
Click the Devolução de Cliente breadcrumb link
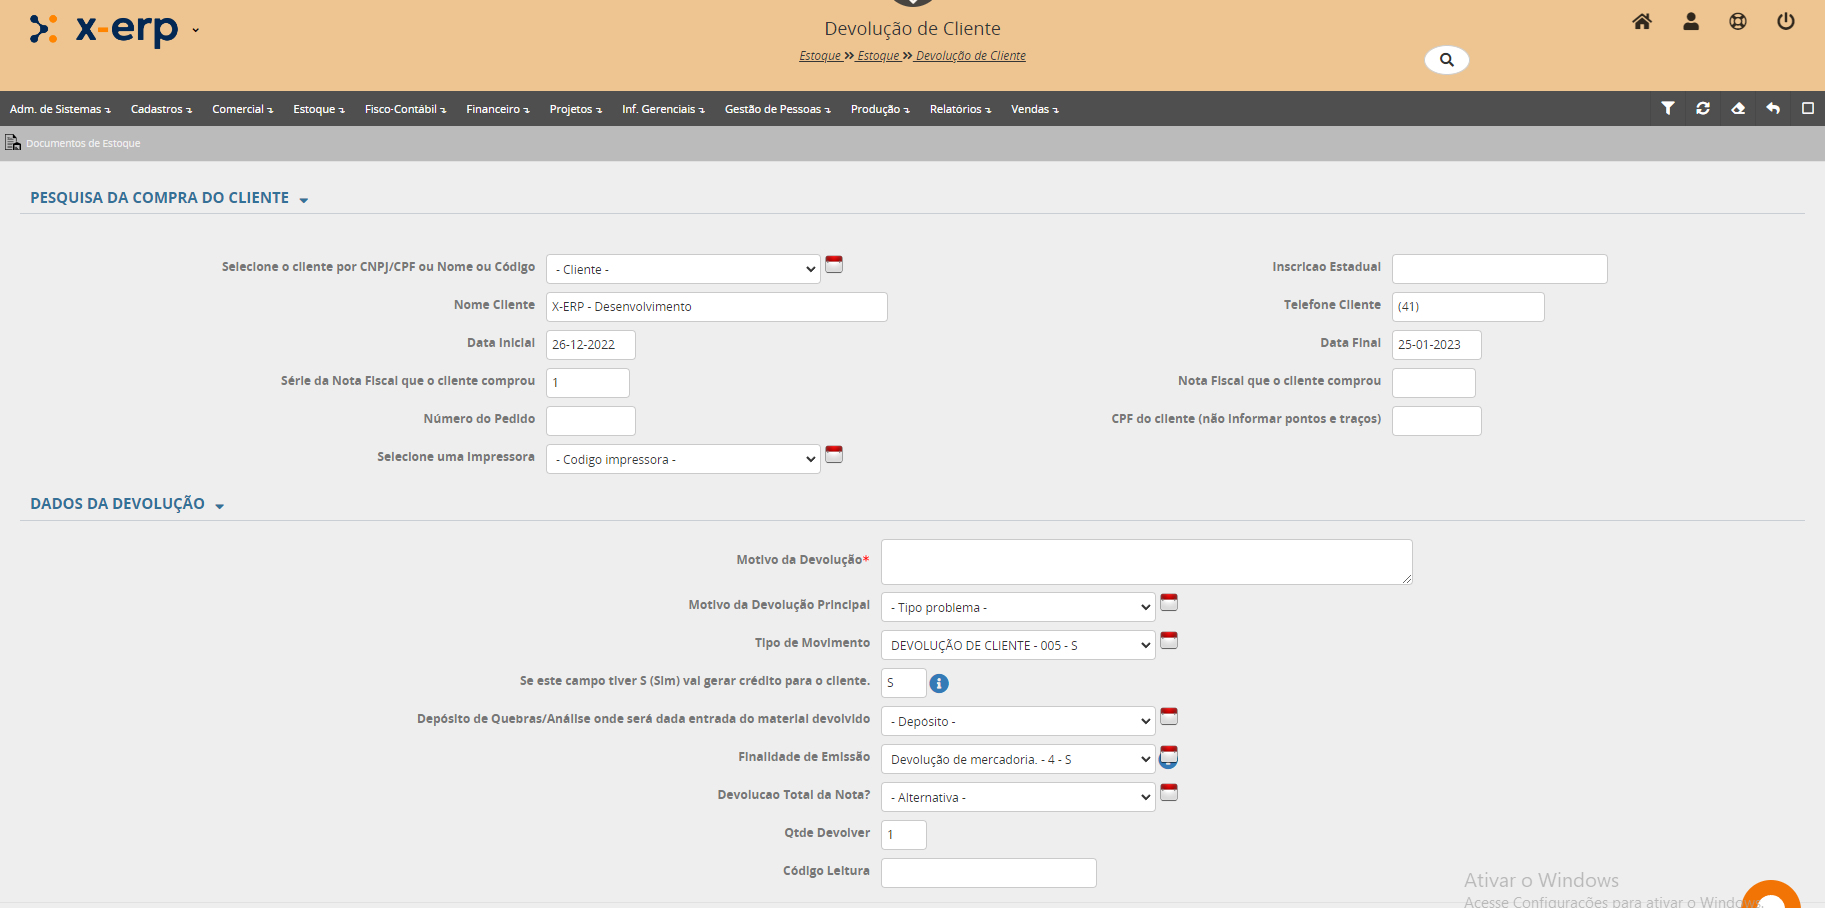[x=970, y=56]
